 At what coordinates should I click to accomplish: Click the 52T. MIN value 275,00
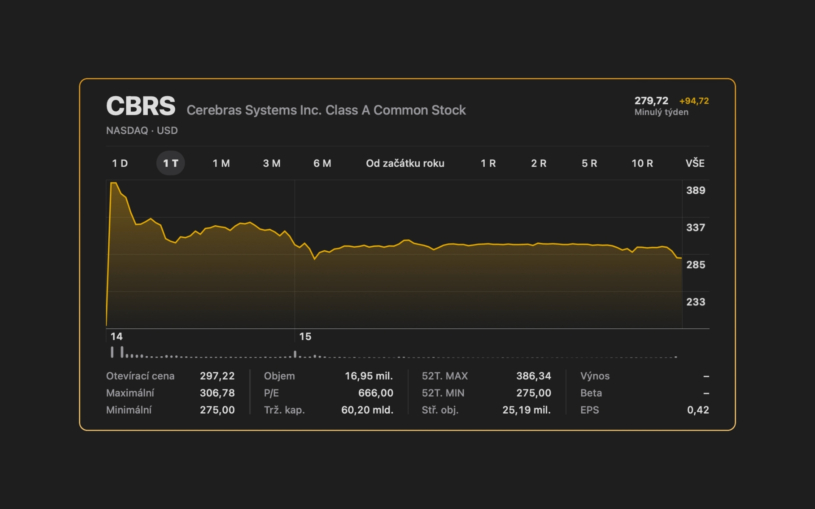[533, 393]
